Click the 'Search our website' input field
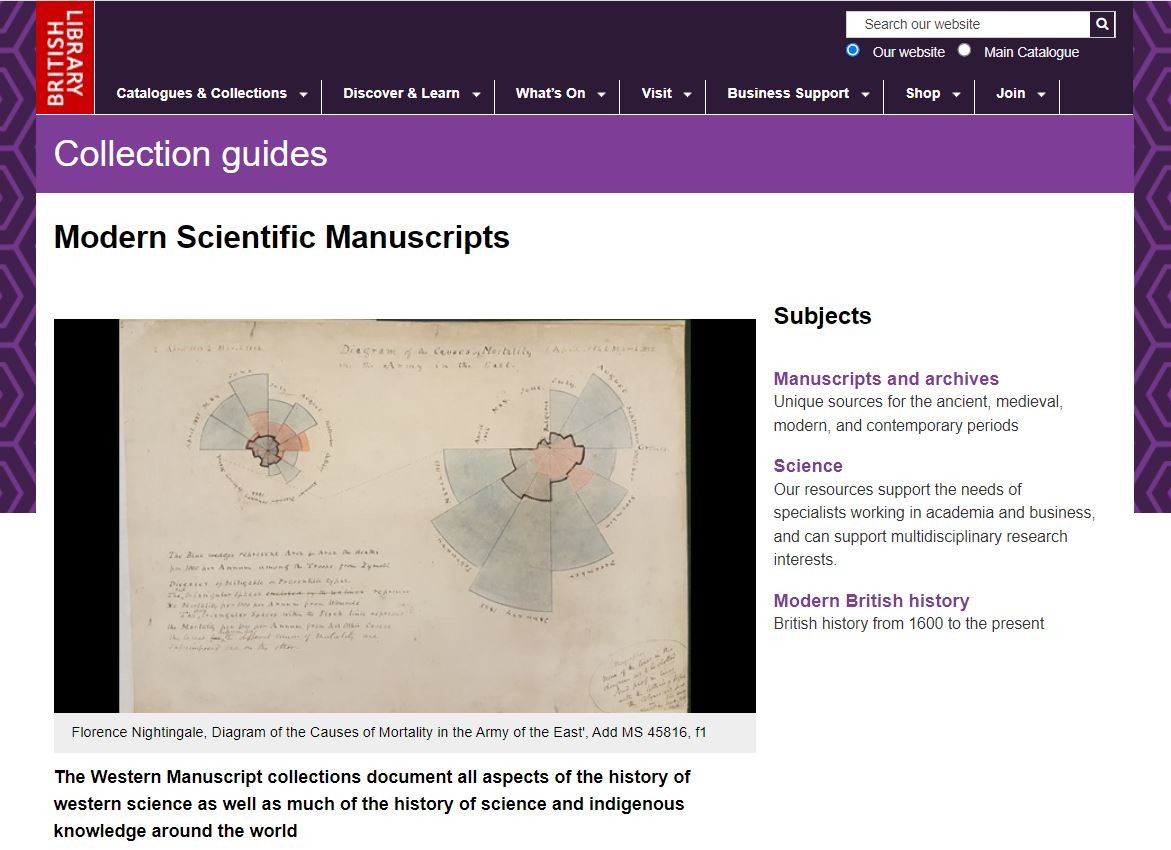 [967, 24]
